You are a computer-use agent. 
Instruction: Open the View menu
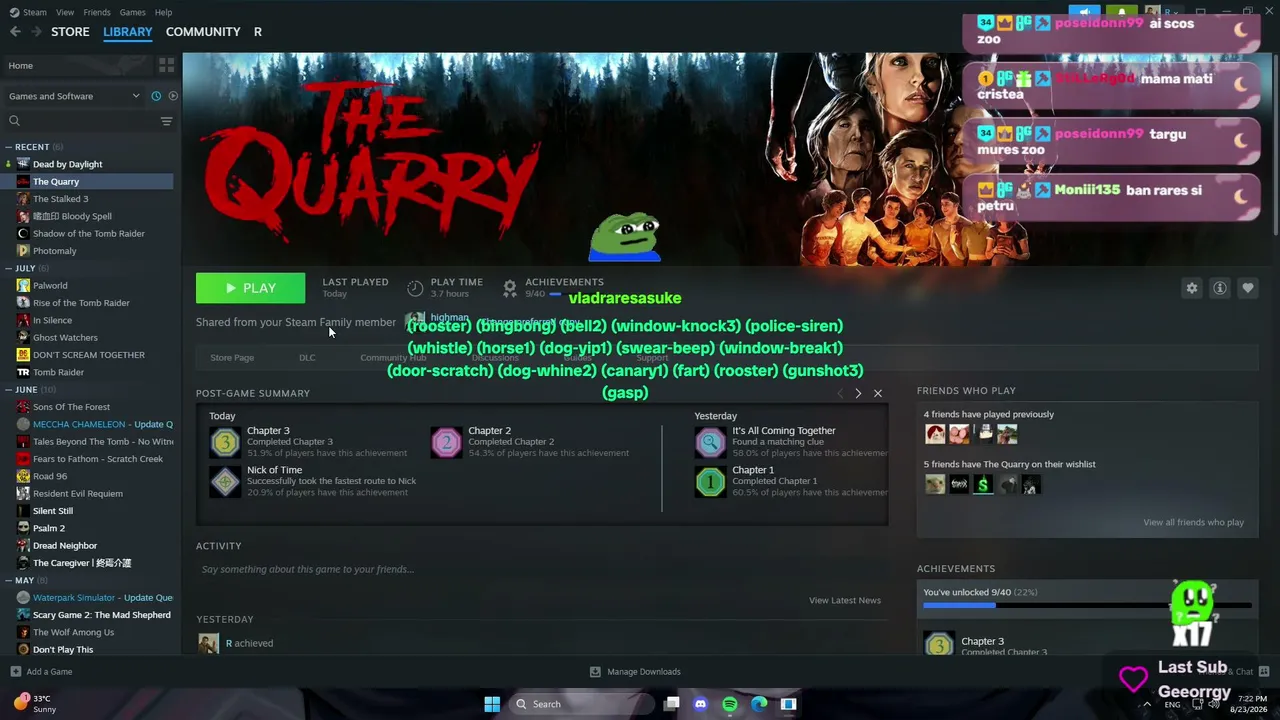click(65, 12)
